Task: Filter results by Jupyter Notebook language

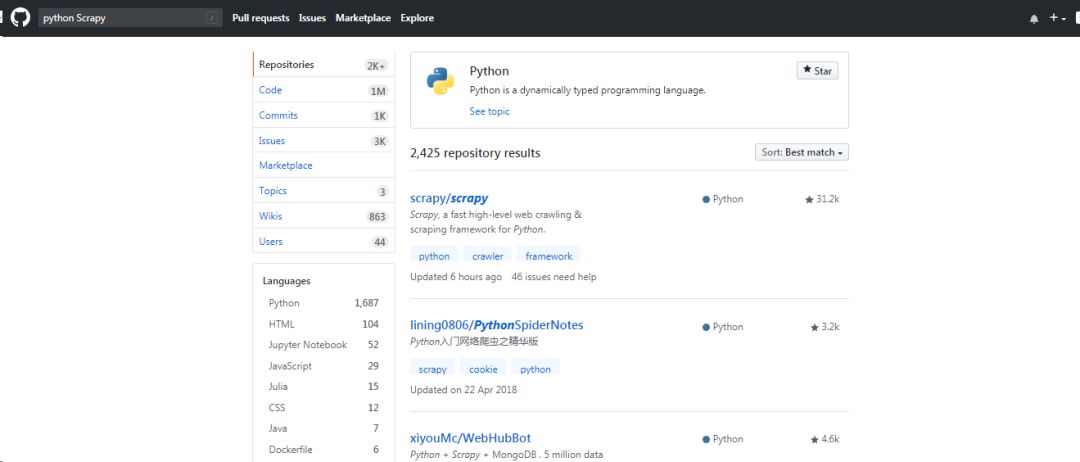Action: tap(324, 345)
